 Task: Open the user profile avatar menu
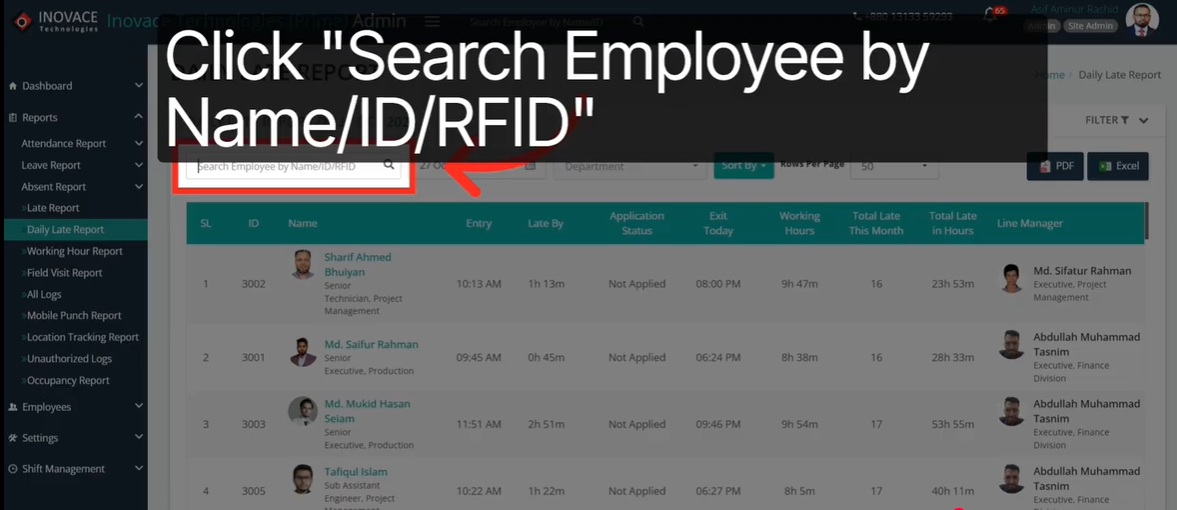tap(1142, 20)
